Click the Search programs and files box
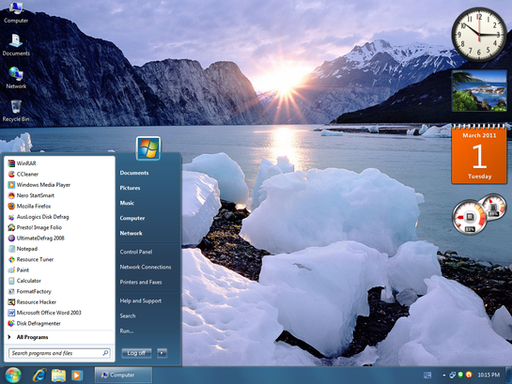 pyautogui.click(x=59, y=353)
